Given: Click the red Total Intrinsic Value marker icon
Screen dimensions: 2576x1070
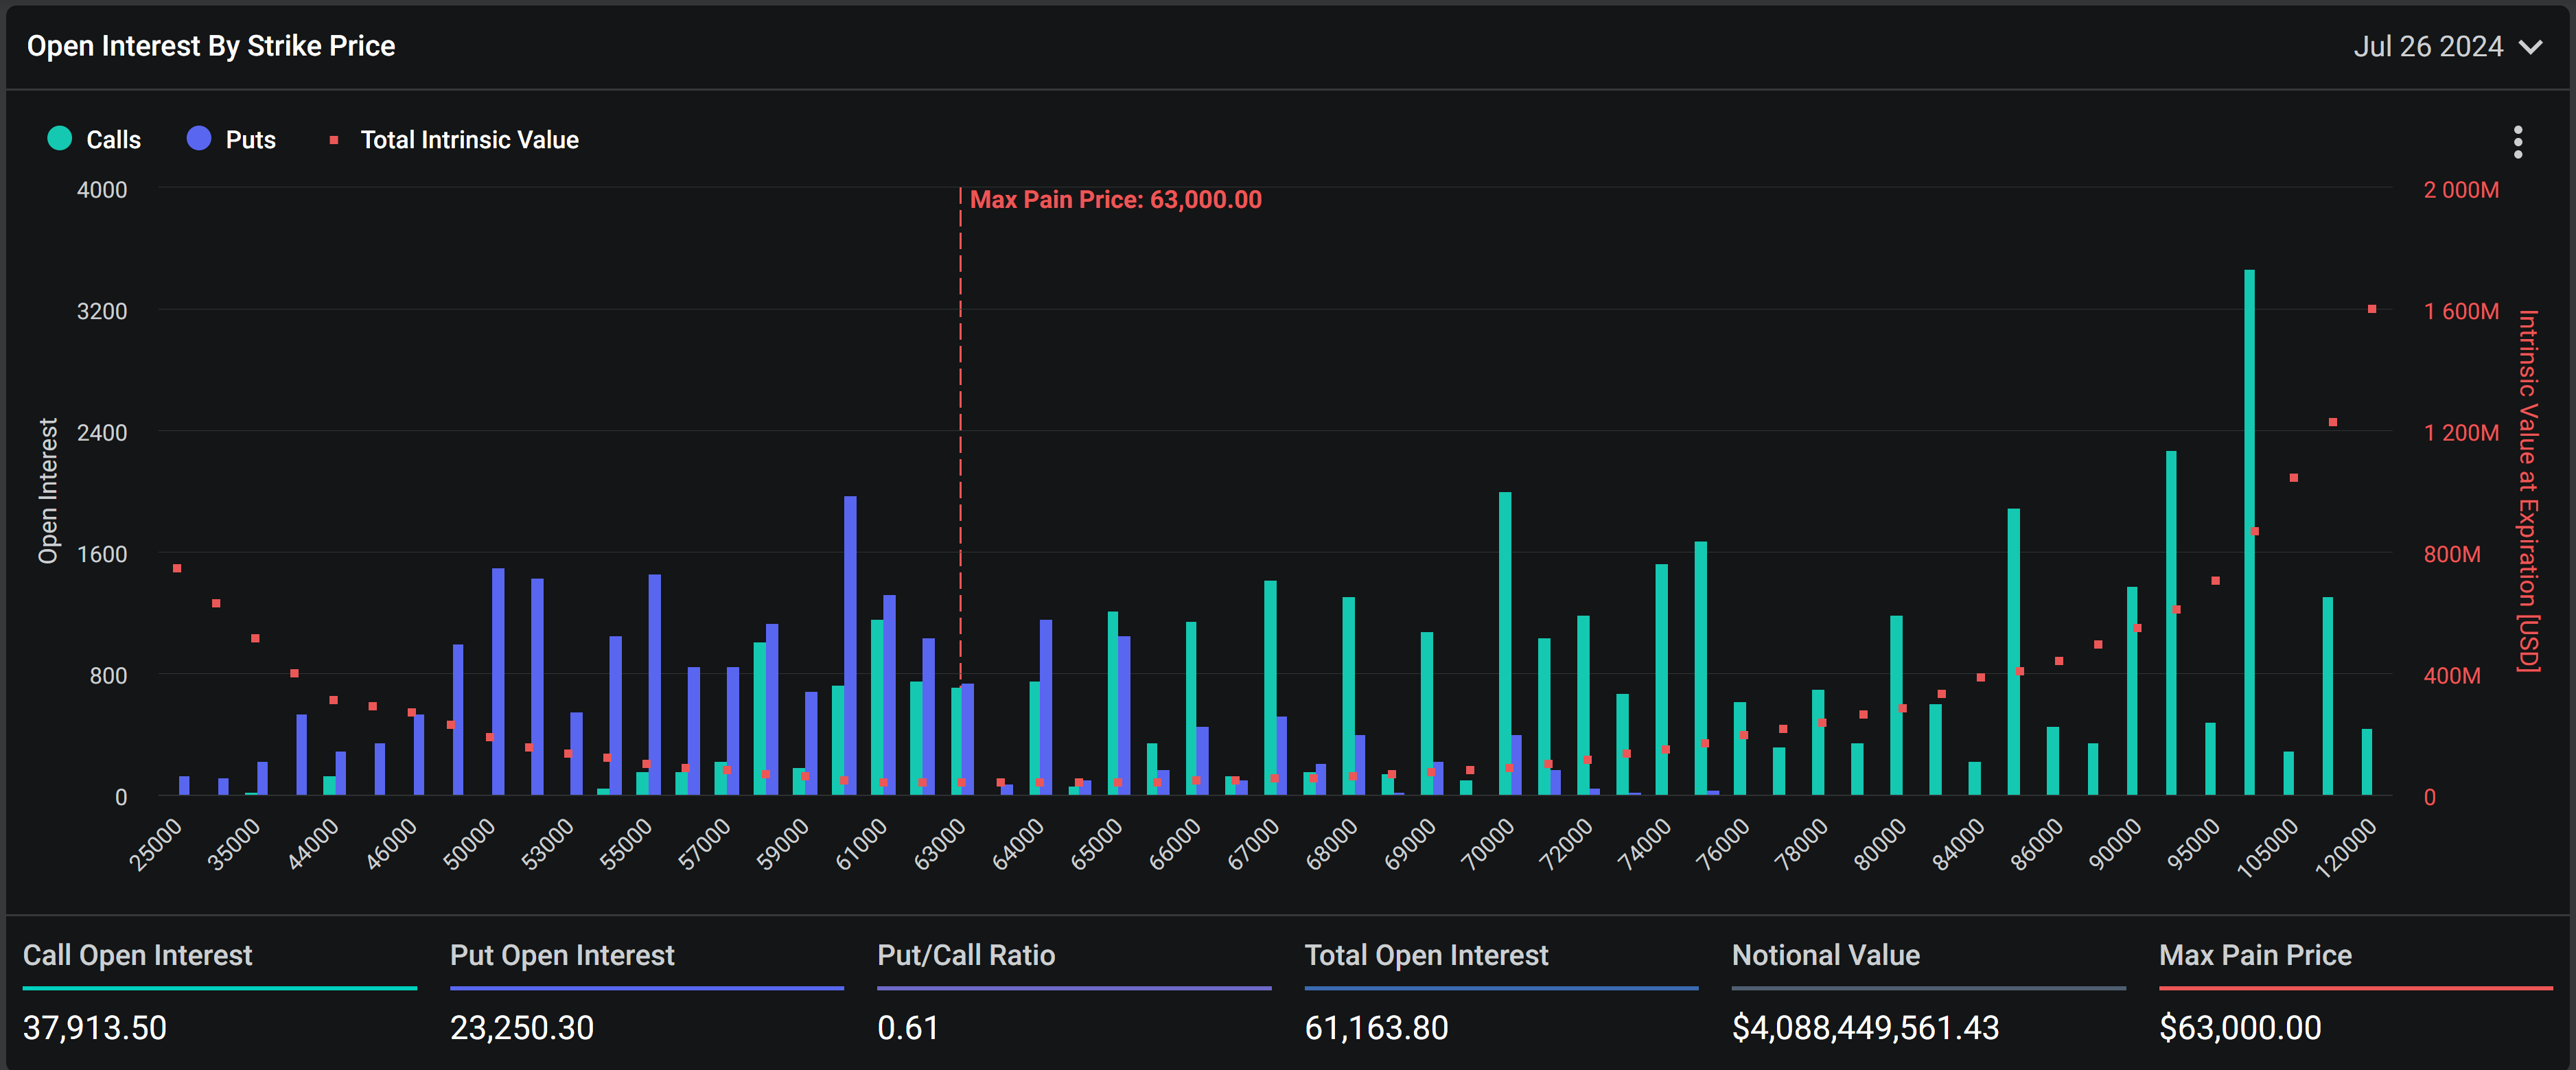Looking at the screenshot, I should point(334,141).
